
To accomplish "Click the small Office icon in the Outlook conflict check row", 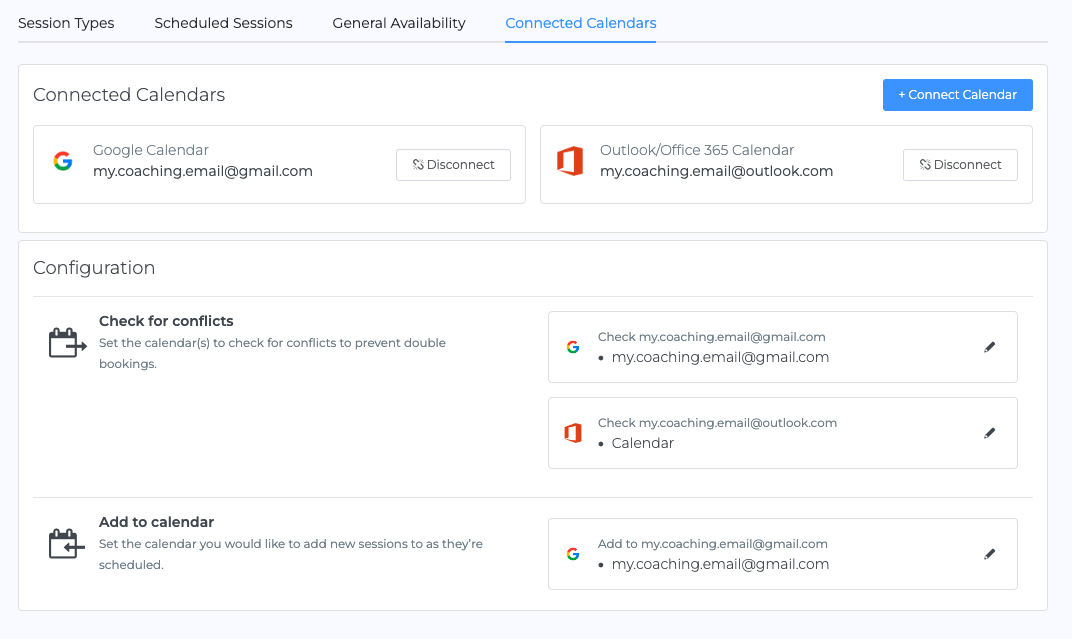I will point(573,433).
